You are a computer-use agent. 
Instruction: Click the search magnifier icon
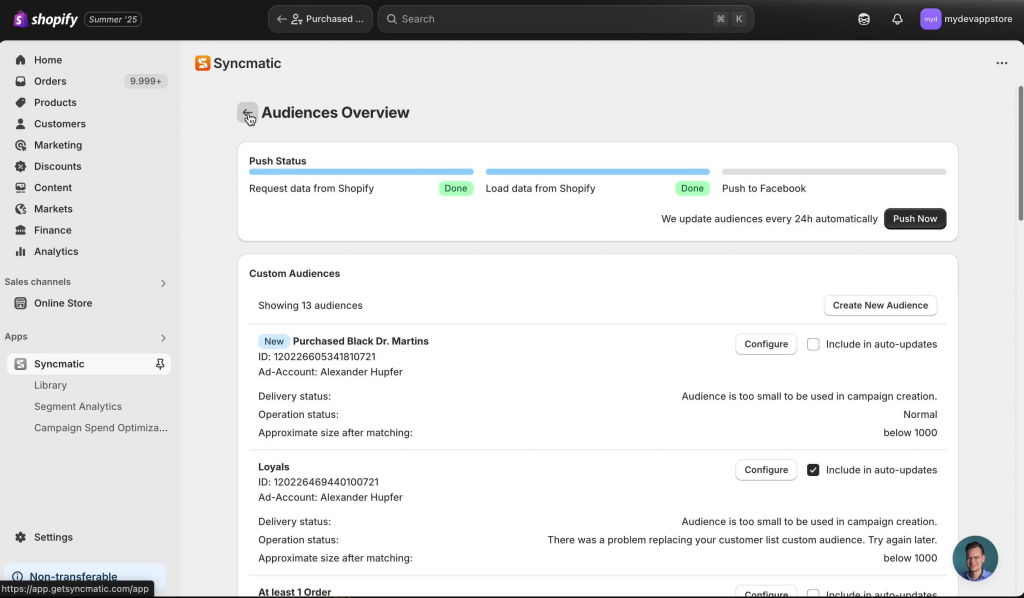coord(392,19)
